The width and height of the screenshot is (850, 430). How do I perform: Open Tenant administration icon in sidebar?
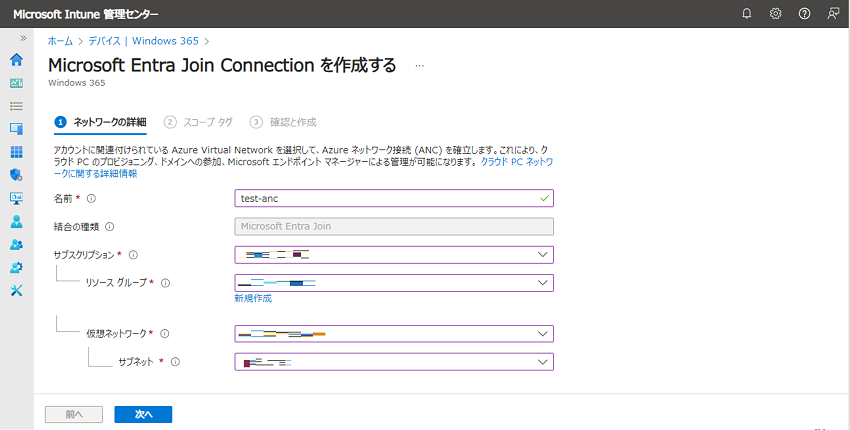[17, 268]
